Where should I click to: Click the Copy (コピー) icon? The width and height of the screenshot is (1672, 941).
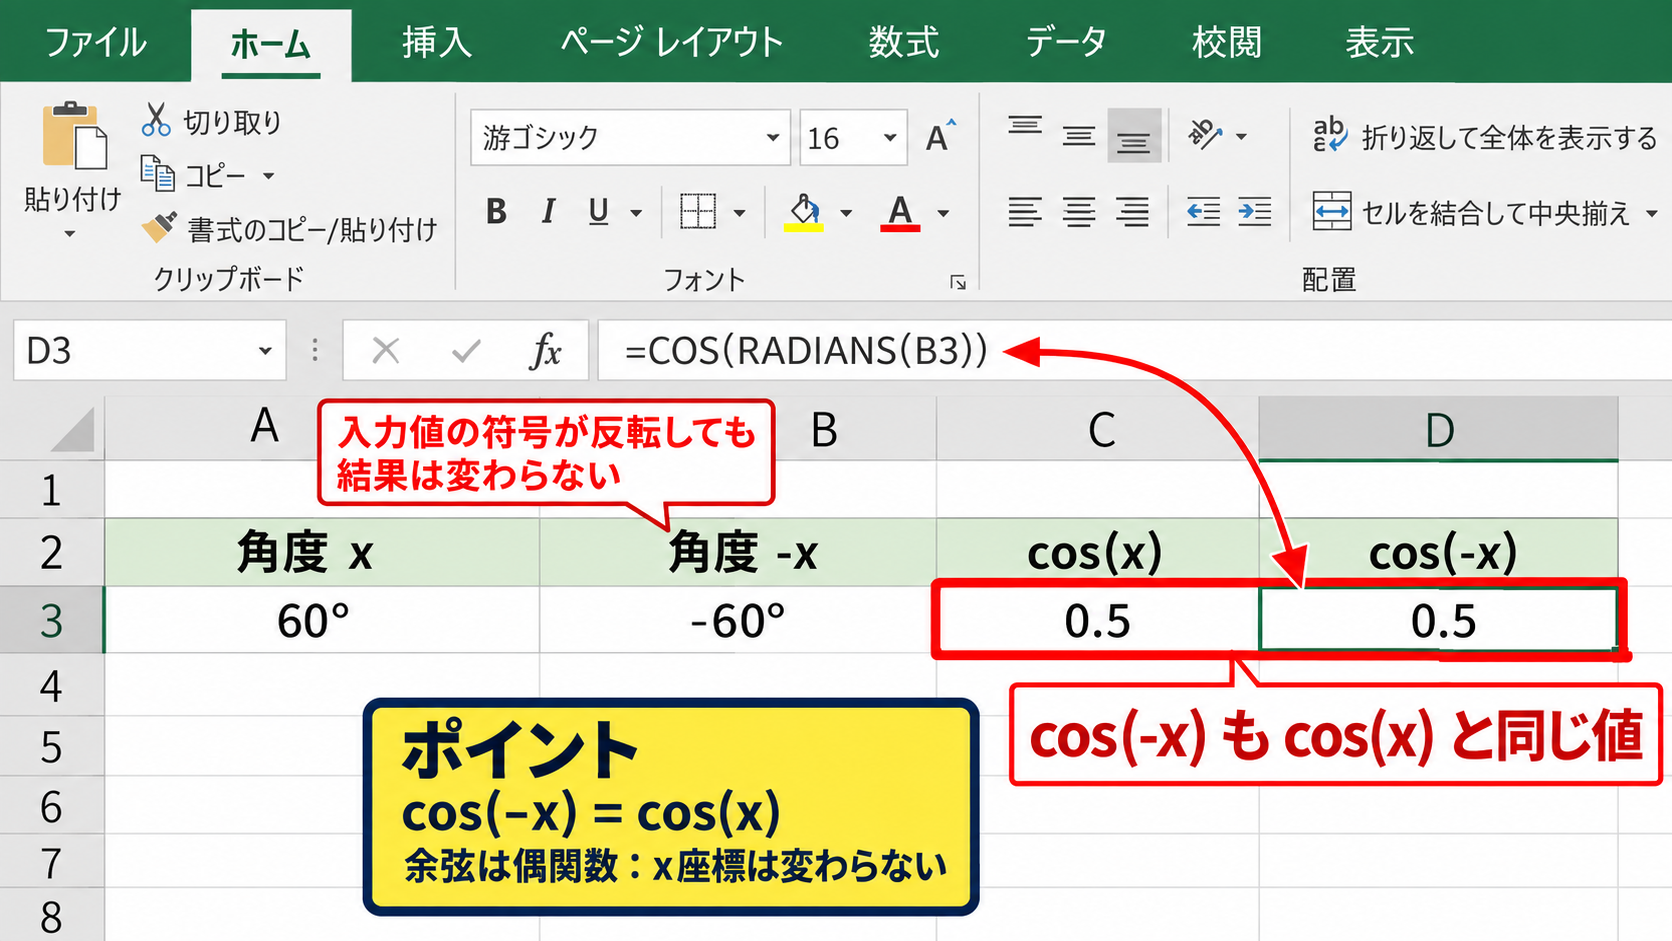(x=157, y=174)
